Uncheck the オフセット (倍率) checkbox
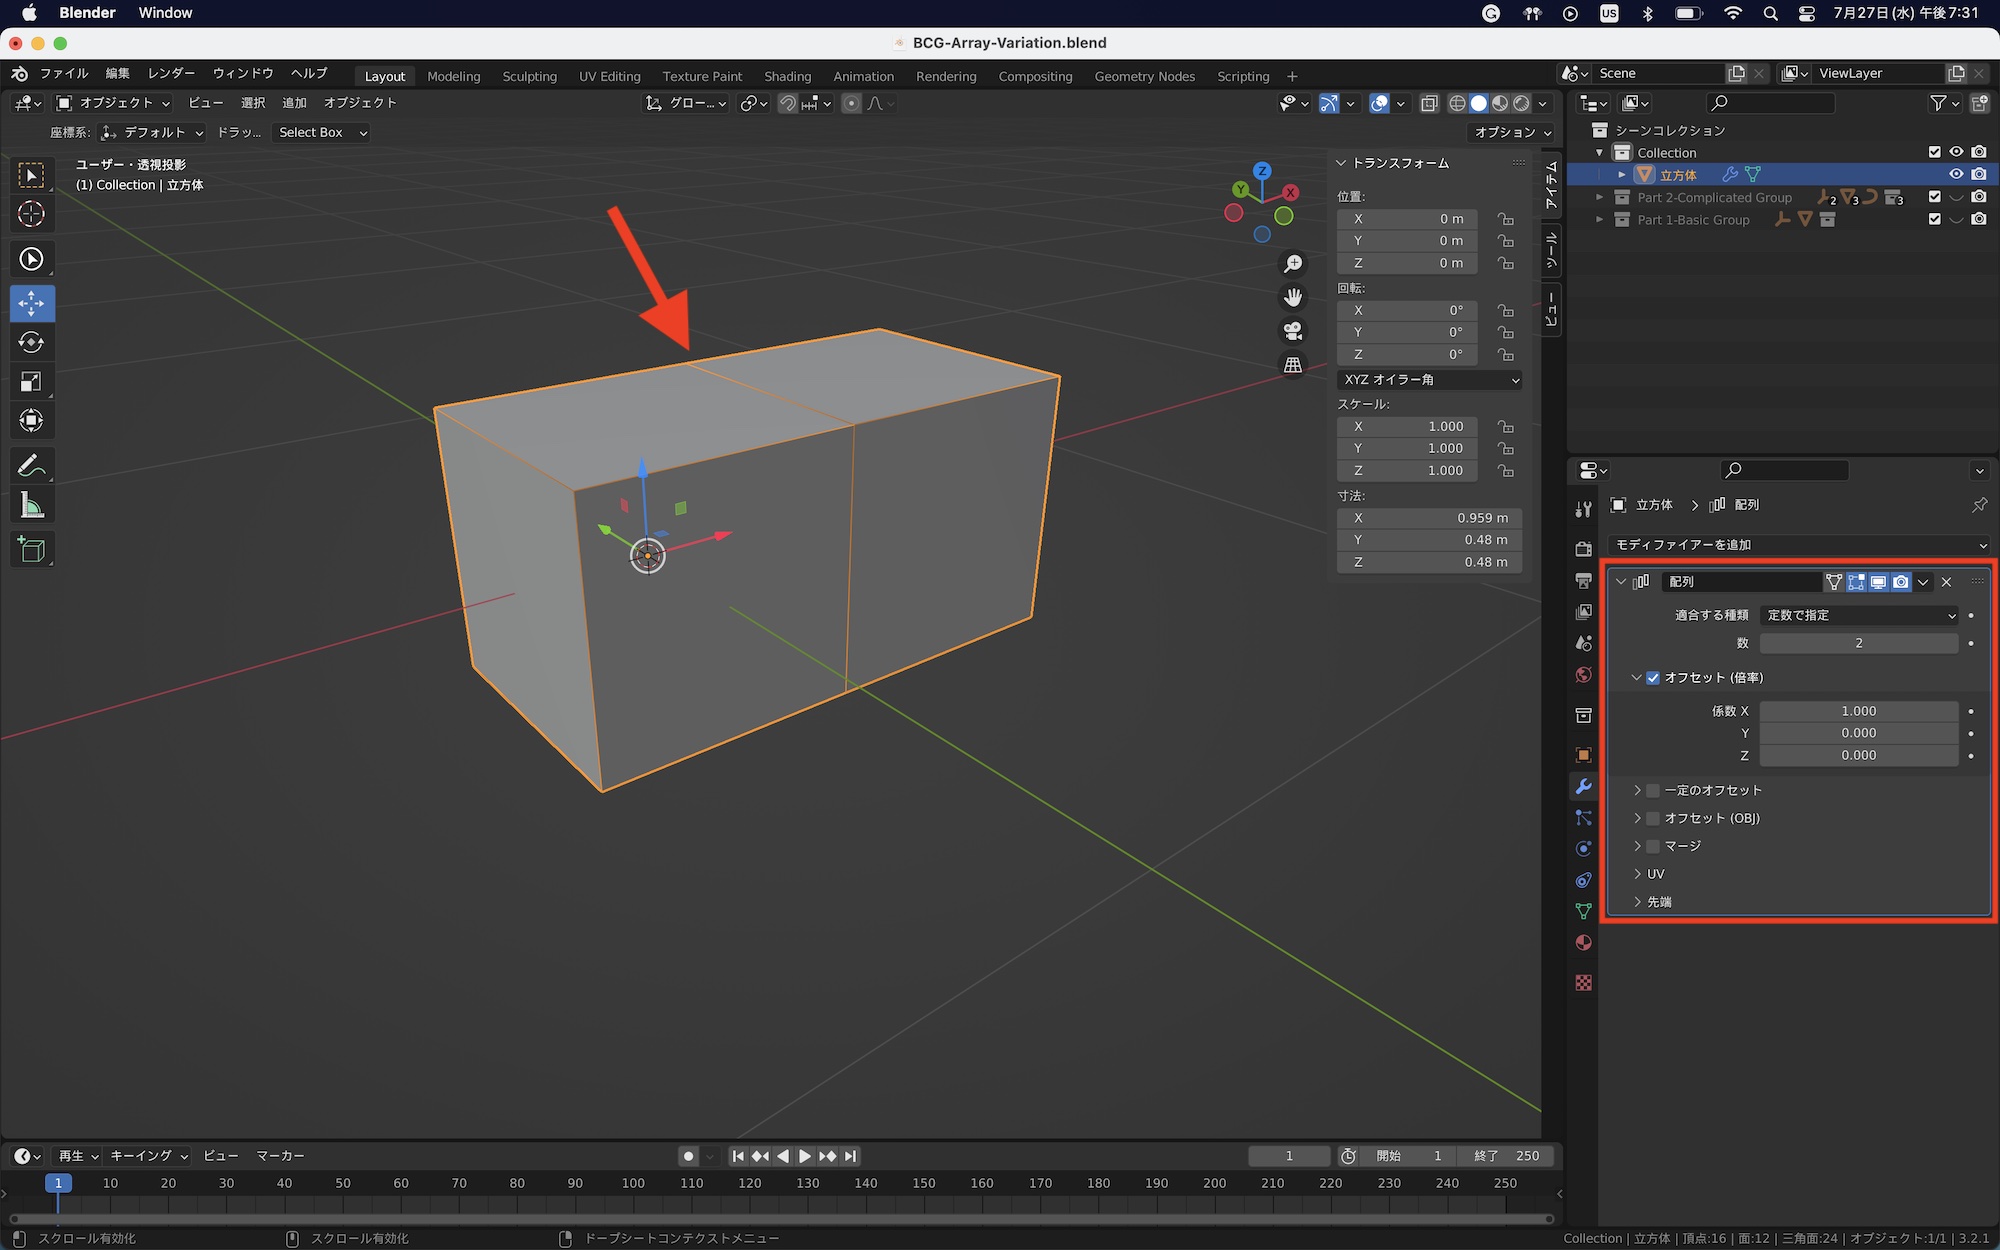 pyautogui.click(x=1653, y=678)
